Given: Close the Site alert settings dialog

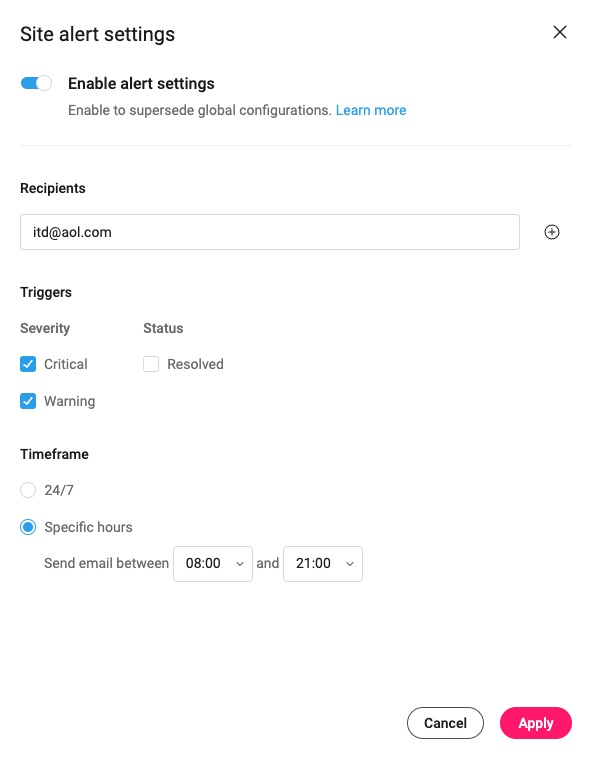Looking at the screenshot, I should (560, 32).
